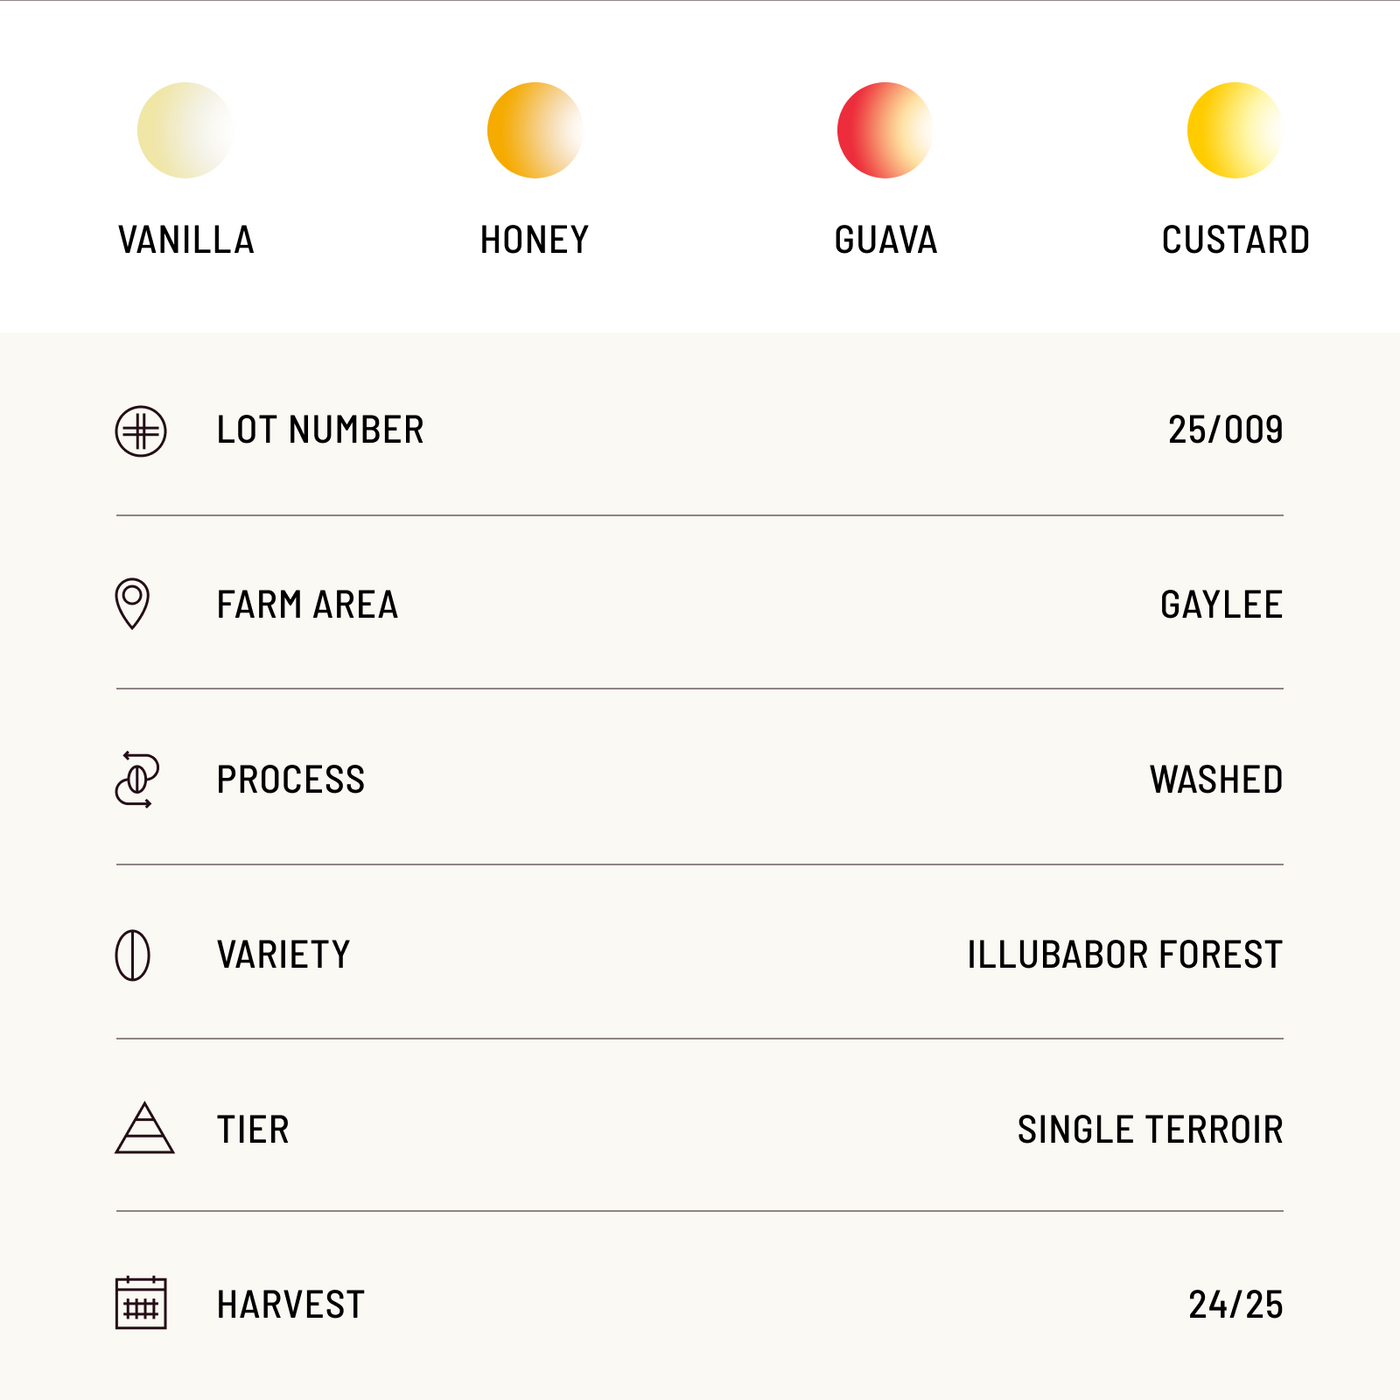The height and width of the screenshot is (1400, 1400).
Task: Click the Lot Number grid-circle icon
Action: point(141,432)
